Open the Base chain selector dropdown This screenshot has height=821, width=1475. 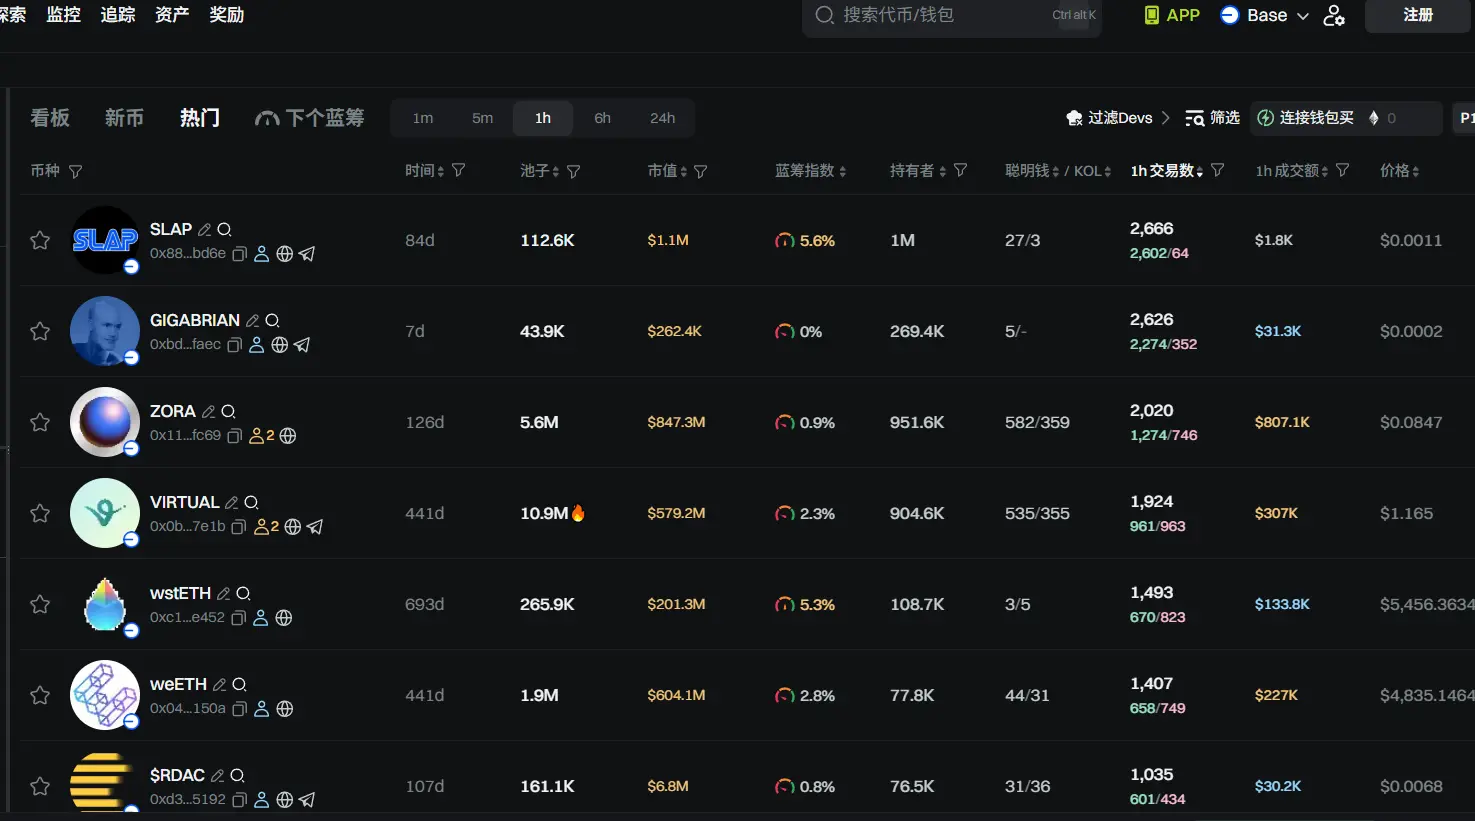[1265, 15]
